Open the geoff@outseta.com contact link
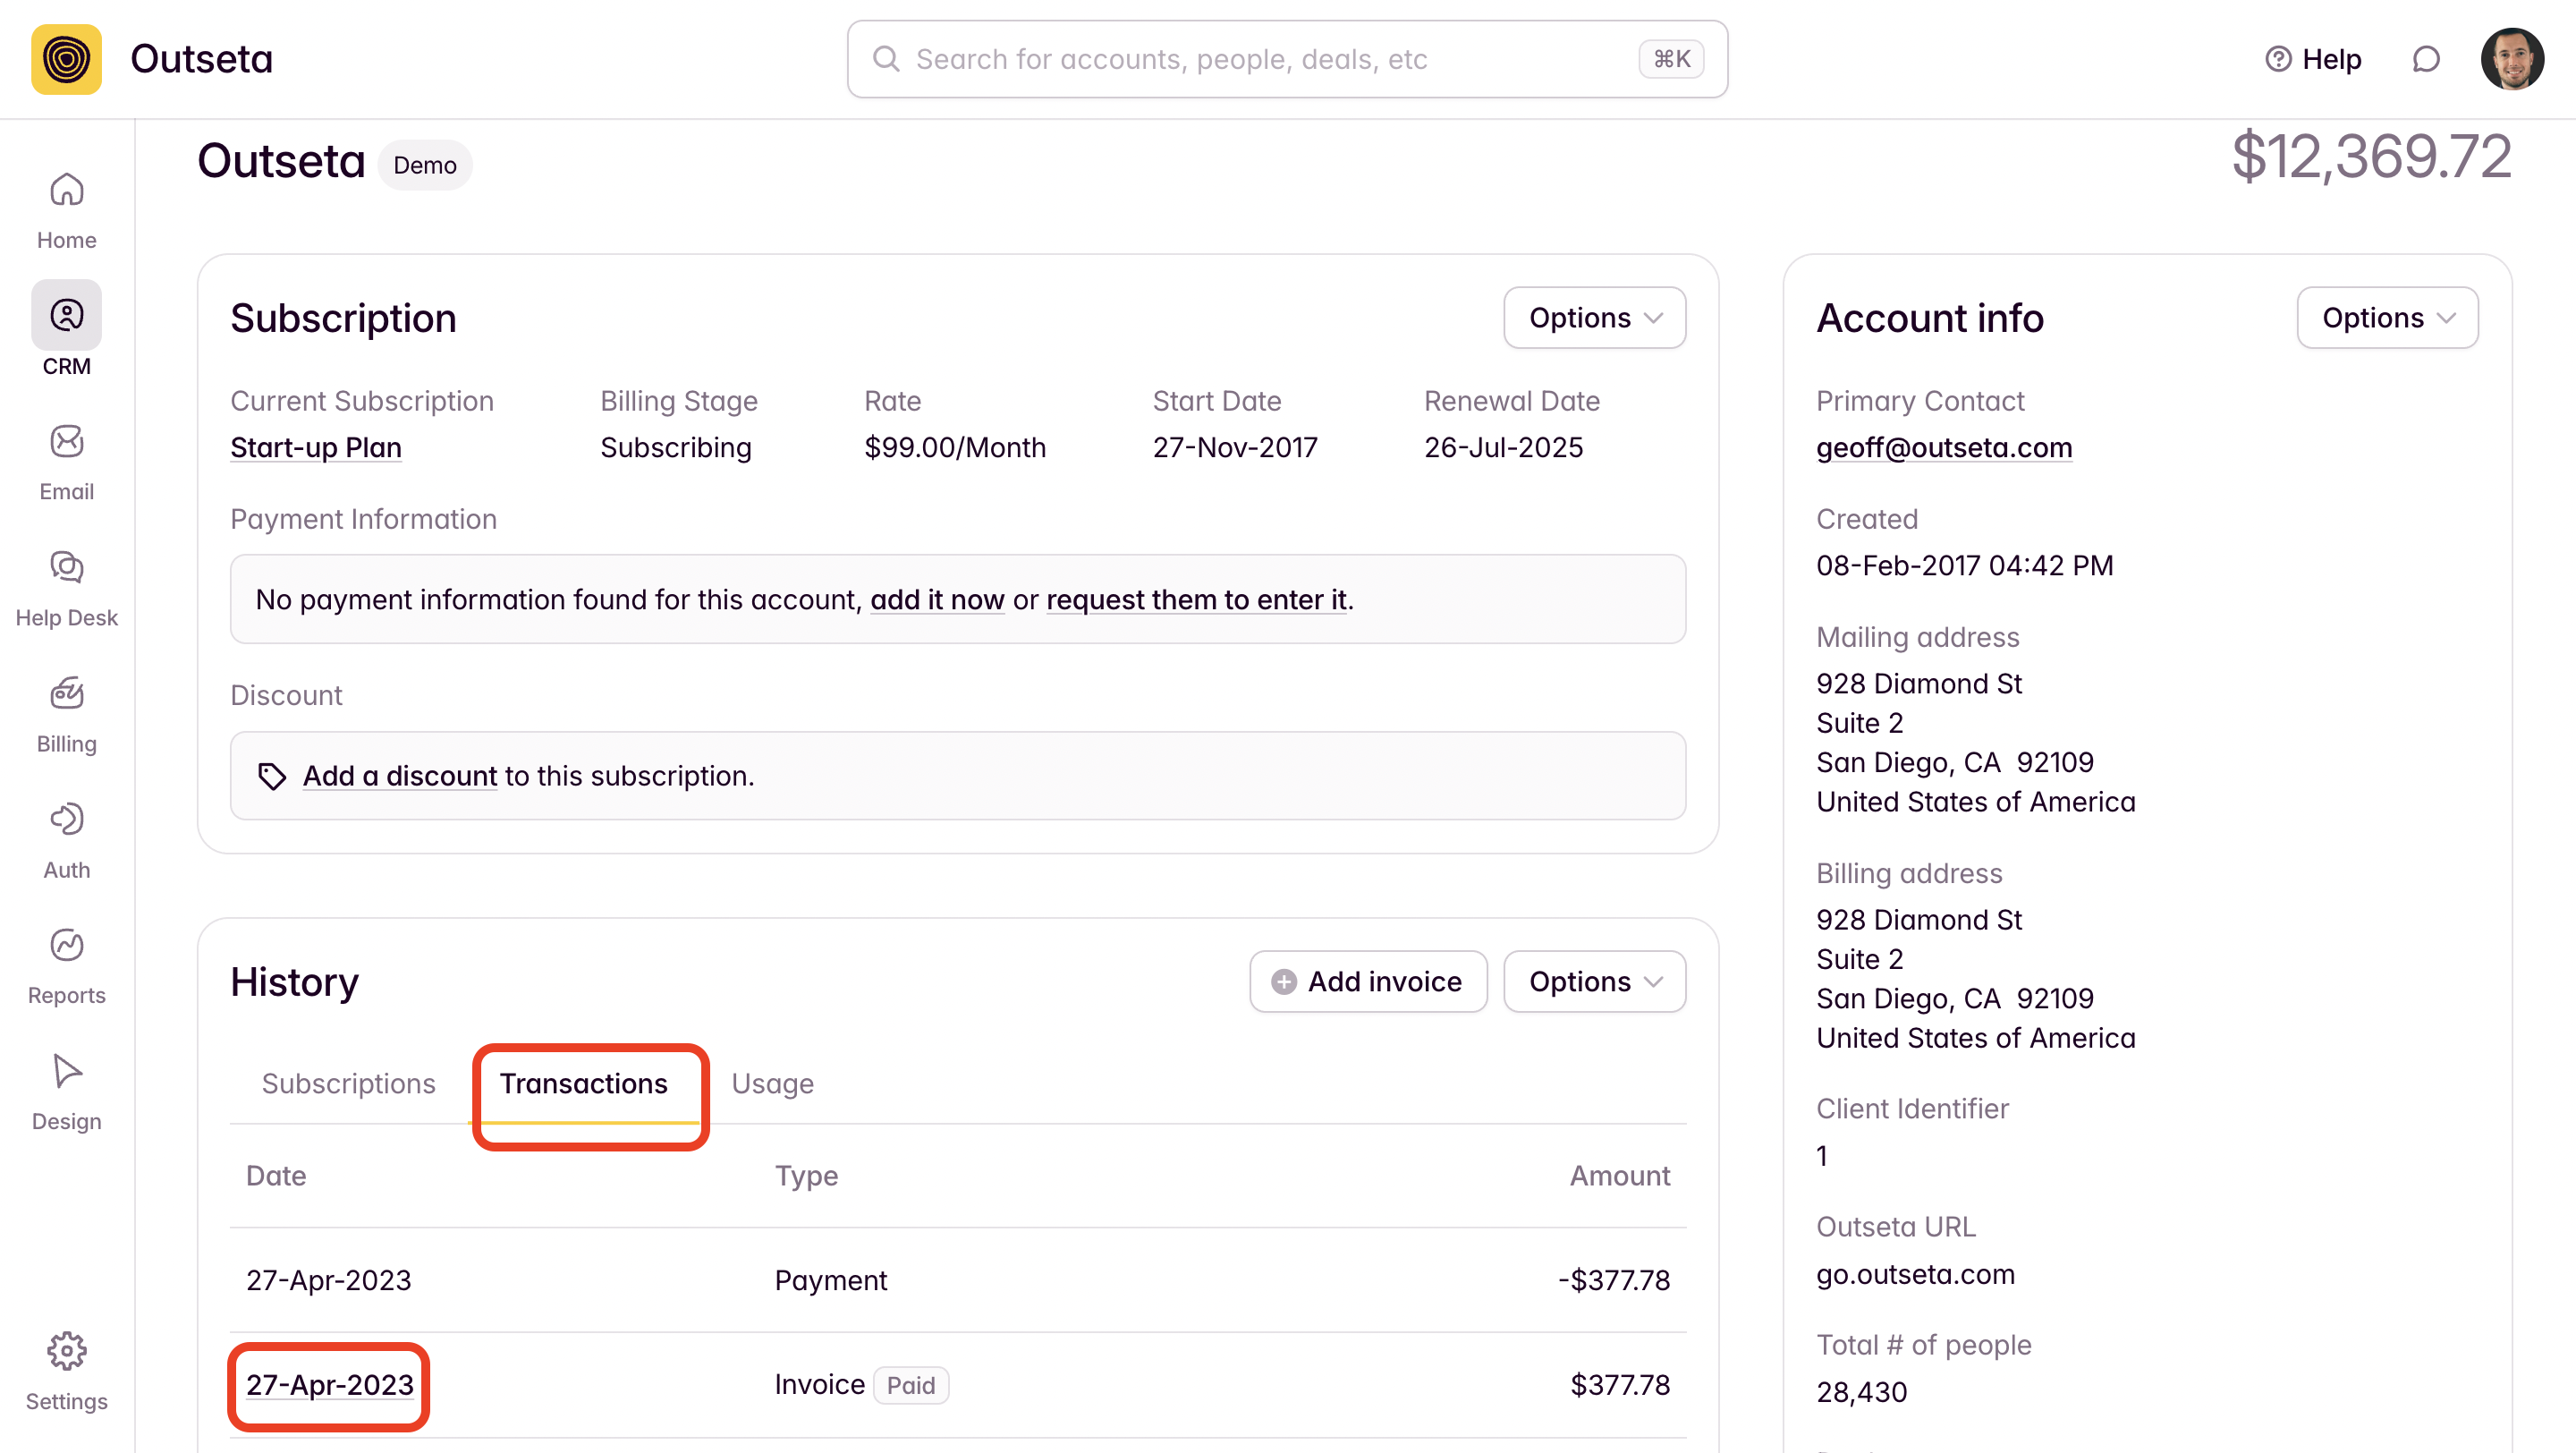Viewport: 2576px width, 1453px height. click(1943, 447)
